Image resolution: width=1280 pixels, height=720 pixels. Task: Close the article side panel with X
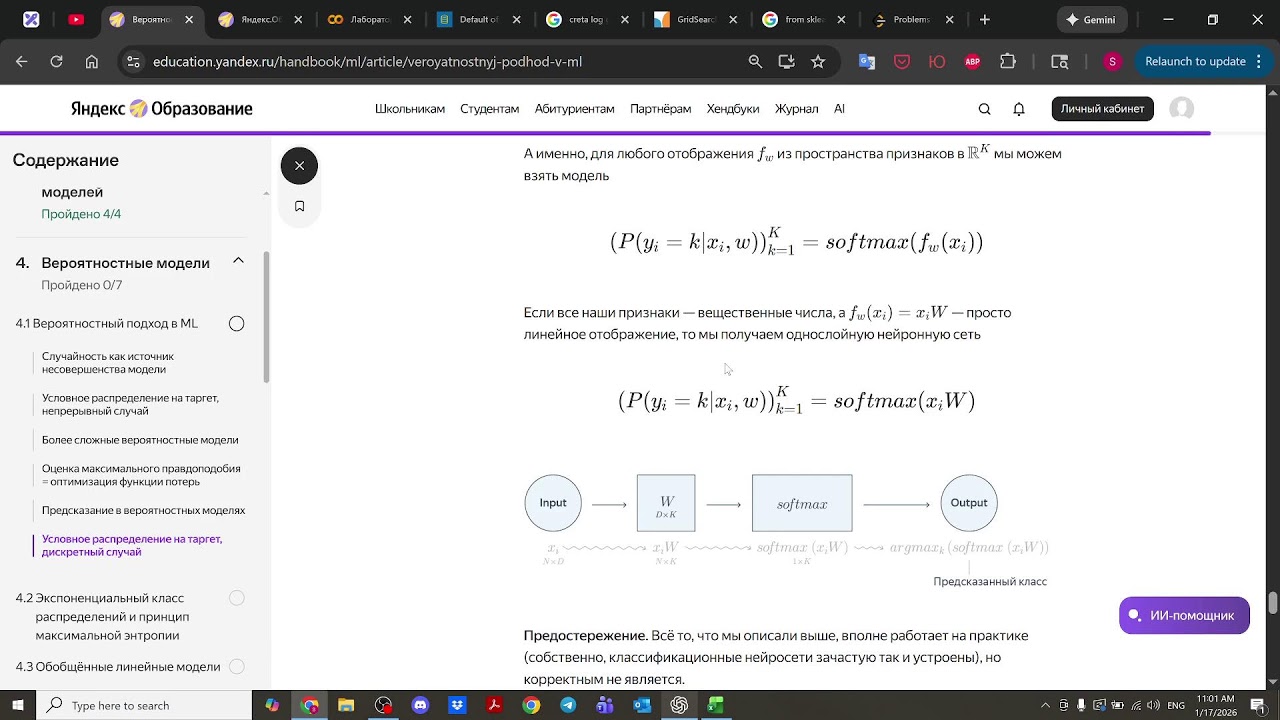point(299,166)
